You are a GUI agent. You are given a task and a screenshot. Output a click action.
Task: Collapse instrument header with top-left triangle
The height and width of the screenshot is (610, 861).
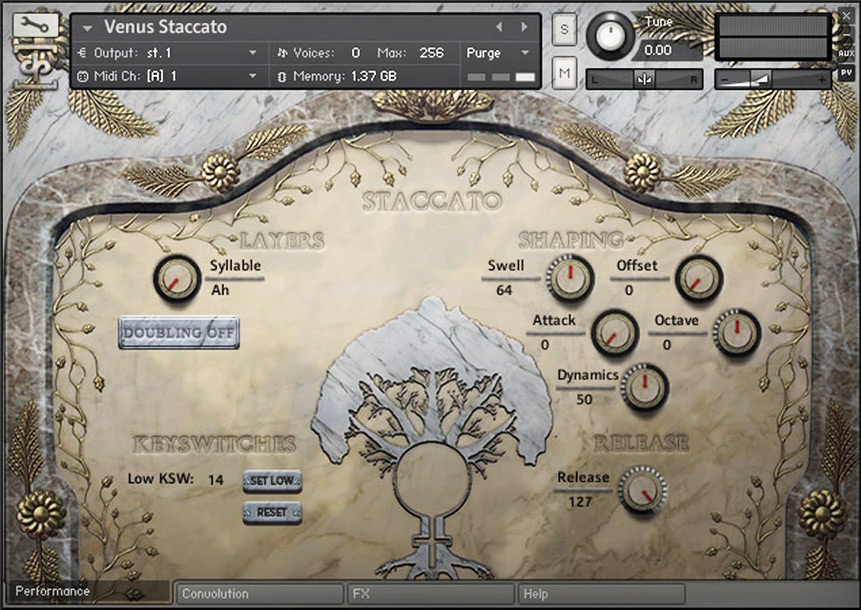click(x=87, y=27)
